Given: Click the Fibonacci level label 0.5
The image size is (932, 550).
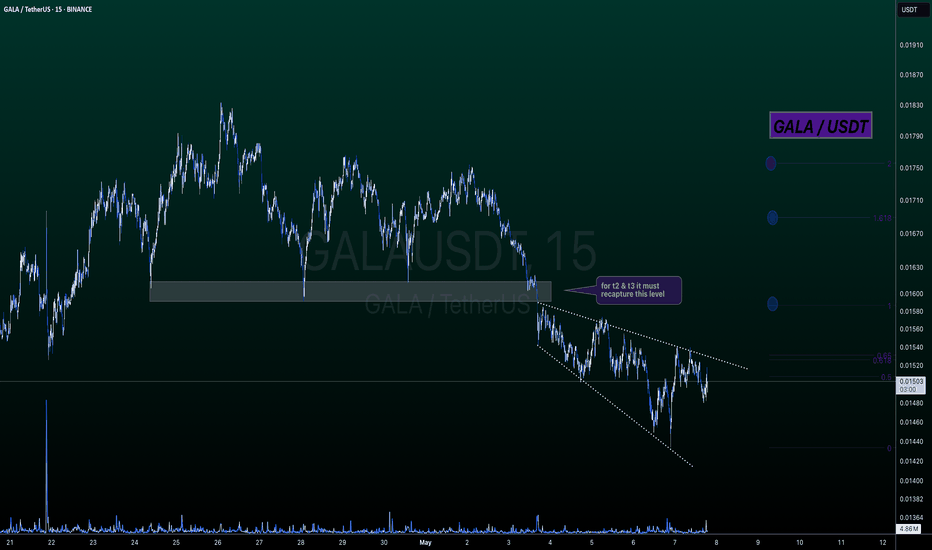Looking at the screenshot, I should point(886,377).
